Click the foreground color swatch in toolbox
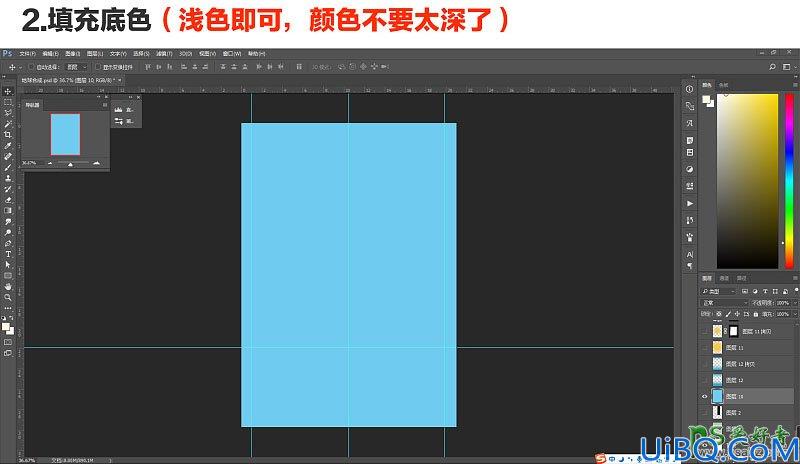Image resolution: width=800 pixels, height=464 pixels. point(6,326)
